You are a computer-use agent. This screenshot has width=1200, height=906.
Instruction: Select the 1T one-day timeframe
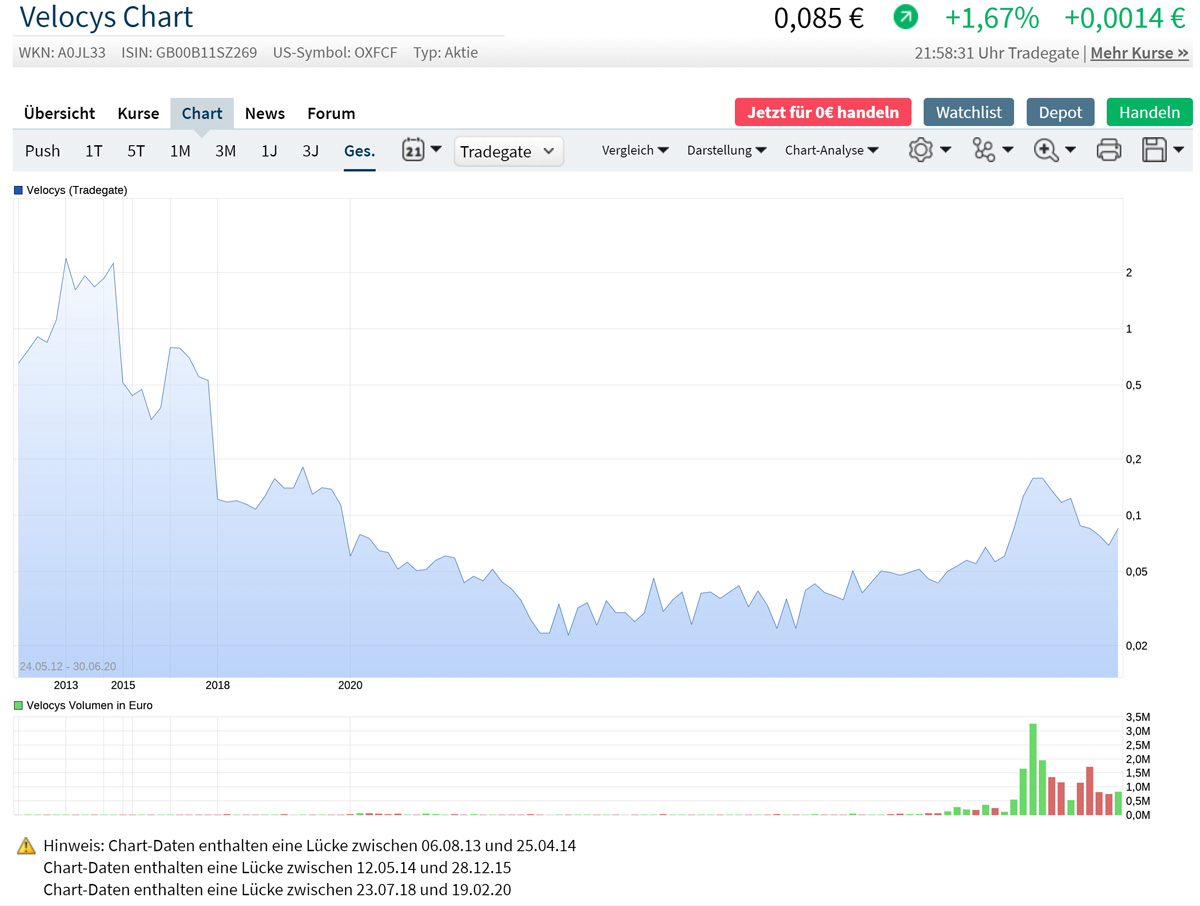[93, 151]
